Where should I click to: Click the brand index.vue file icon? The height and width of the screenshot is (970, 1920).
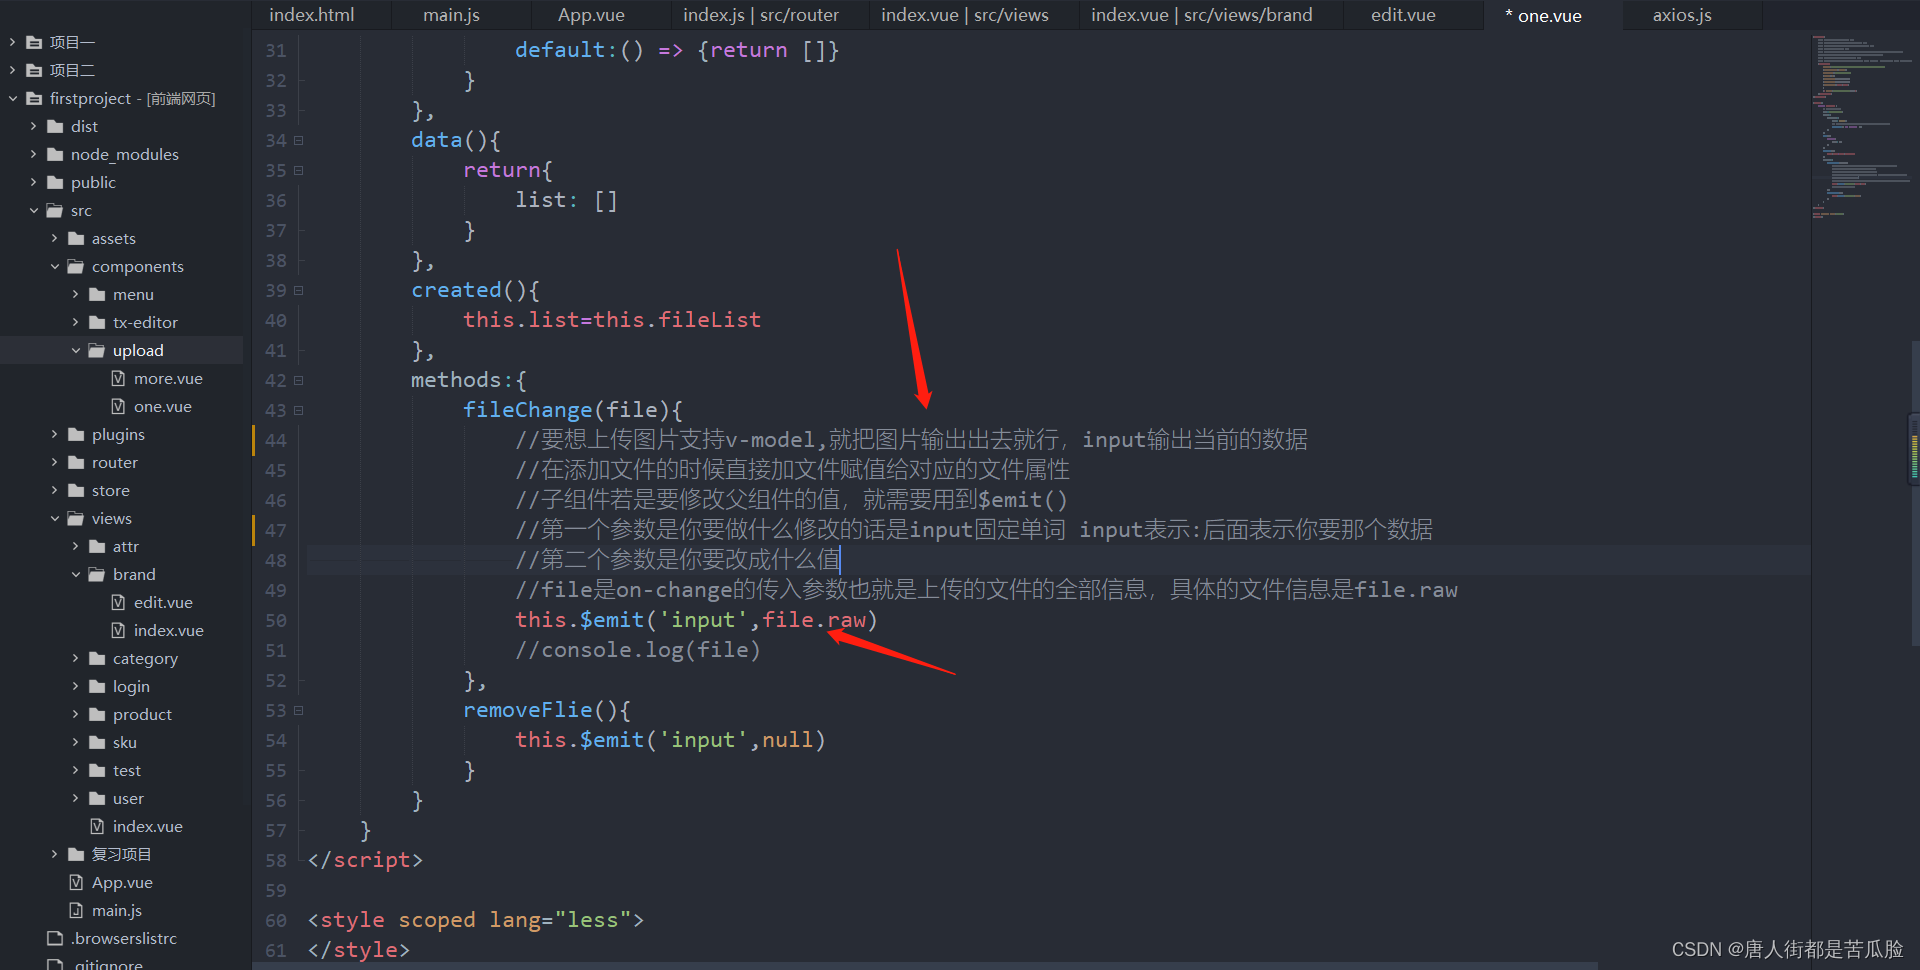[x=118, y=630]
